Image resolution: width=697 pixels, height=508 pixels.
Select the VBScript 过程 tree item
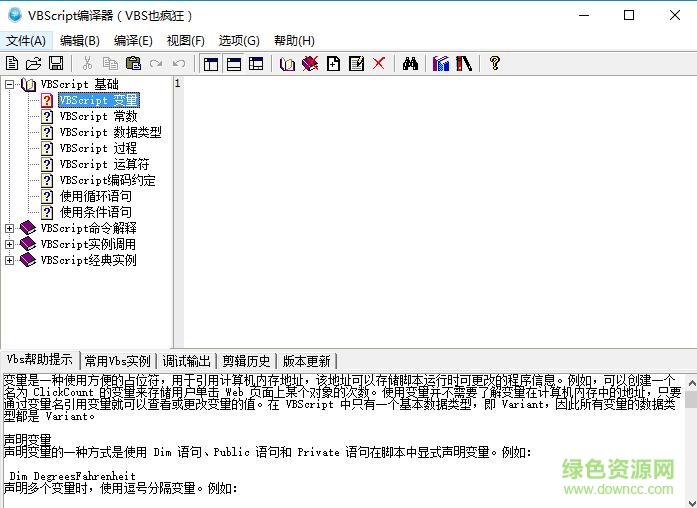click(x=98, y=148)
